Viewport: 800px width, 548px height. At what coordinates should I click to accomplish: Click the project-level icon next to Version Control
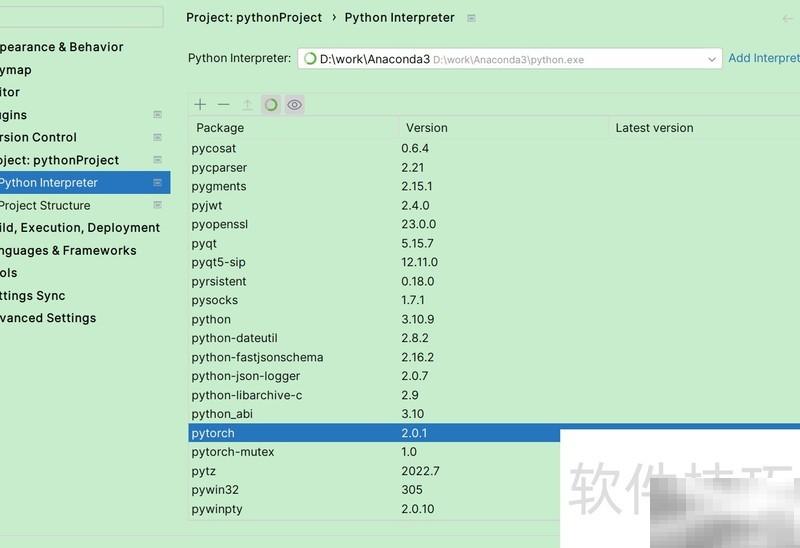click(157, 138)
